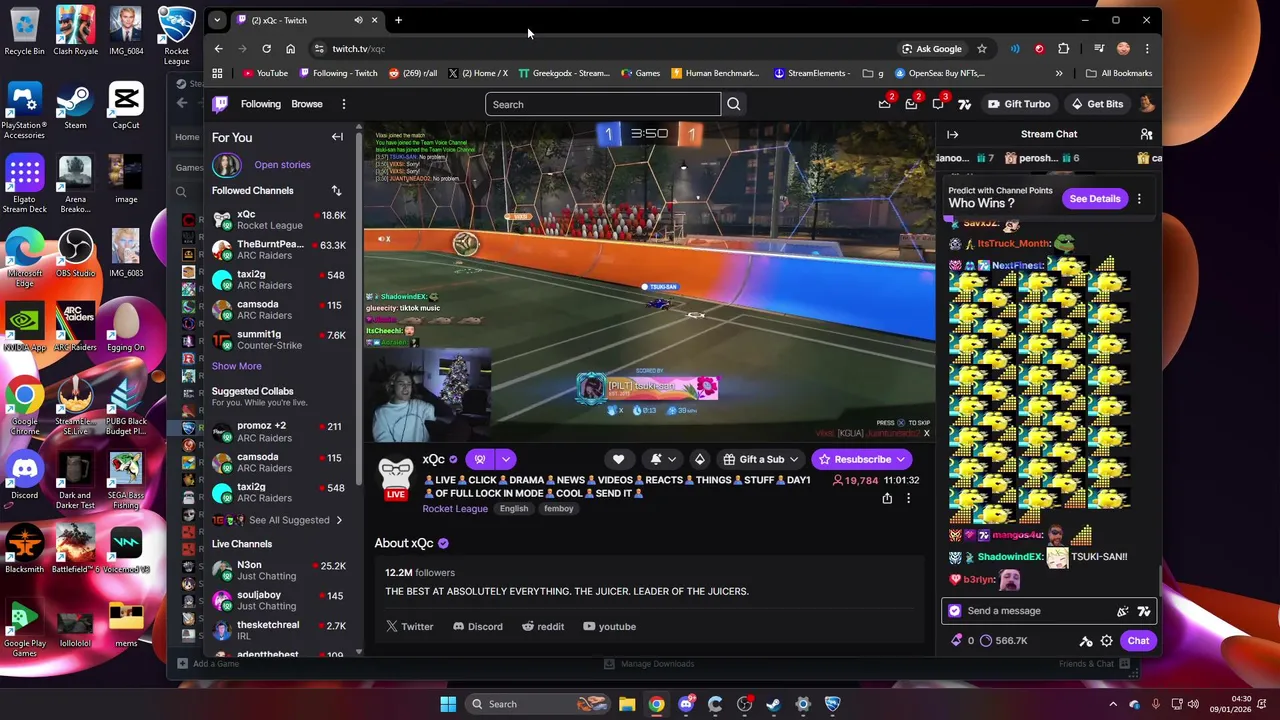Share the stream via share icon
Viewport: 1280px width, 720px height.
click(x=887, y=498)
